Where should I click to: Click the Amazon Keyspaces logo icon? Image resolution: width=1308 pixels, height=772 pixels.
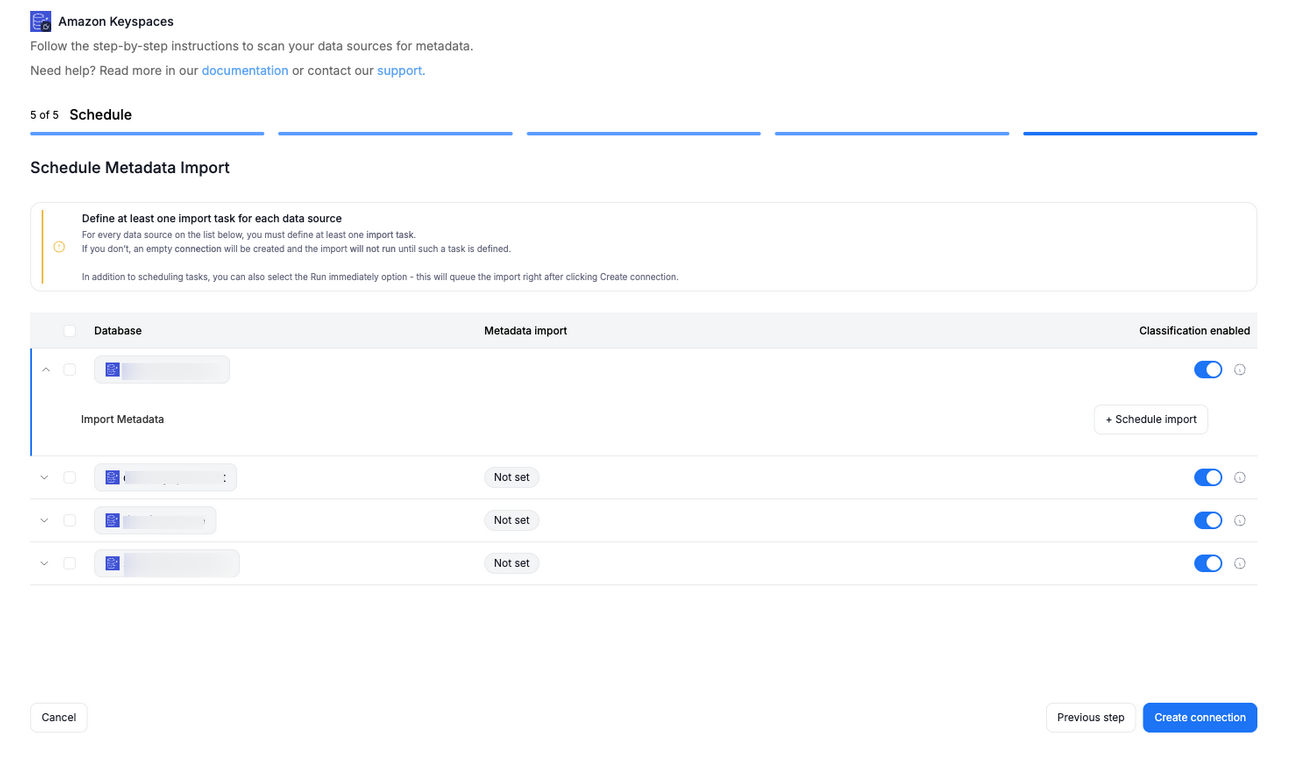pos(40,21)
